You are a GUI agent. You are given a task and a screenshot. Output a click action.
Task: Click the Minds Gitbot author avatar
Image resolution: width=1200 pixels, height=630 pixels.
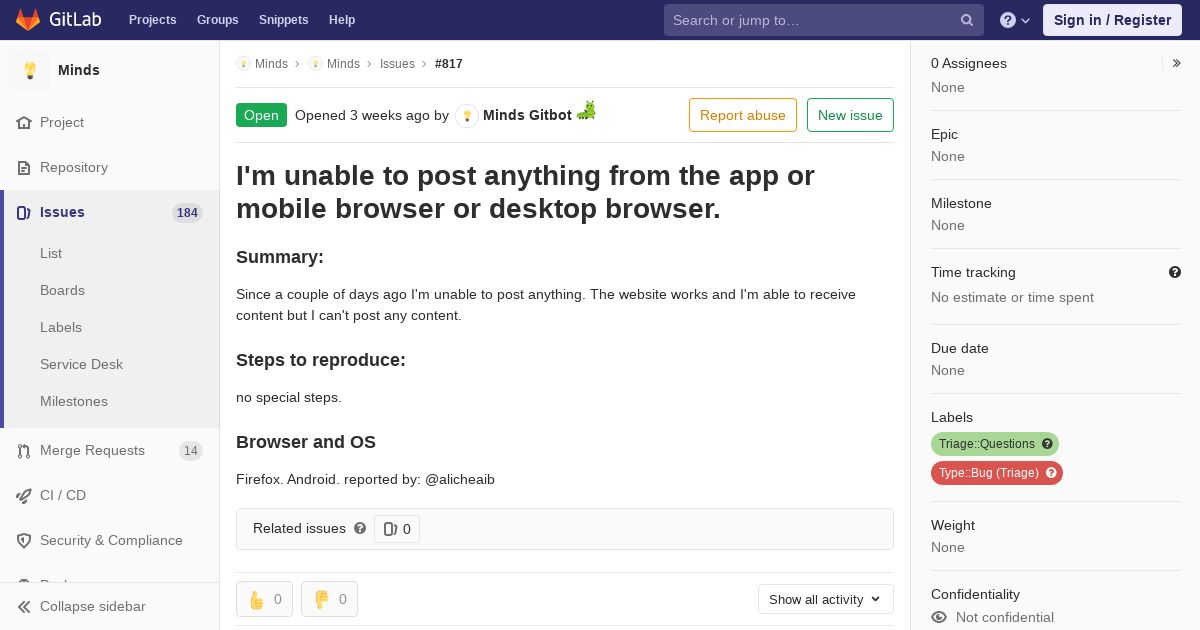pyautogui.click(x=467, y=115)
